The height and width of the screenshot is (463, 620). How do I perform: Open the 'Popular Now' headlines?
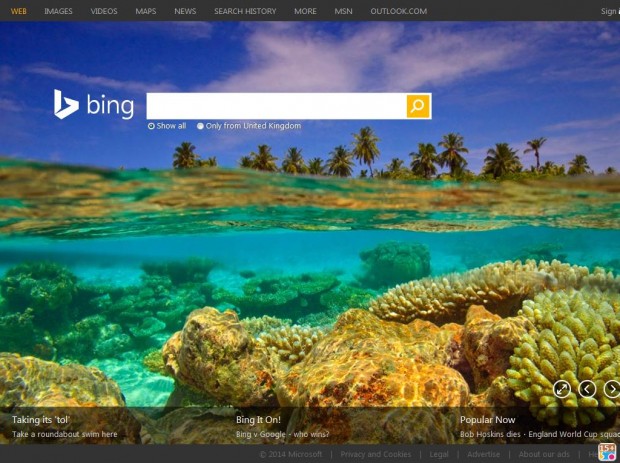click(x=487, y=420)
